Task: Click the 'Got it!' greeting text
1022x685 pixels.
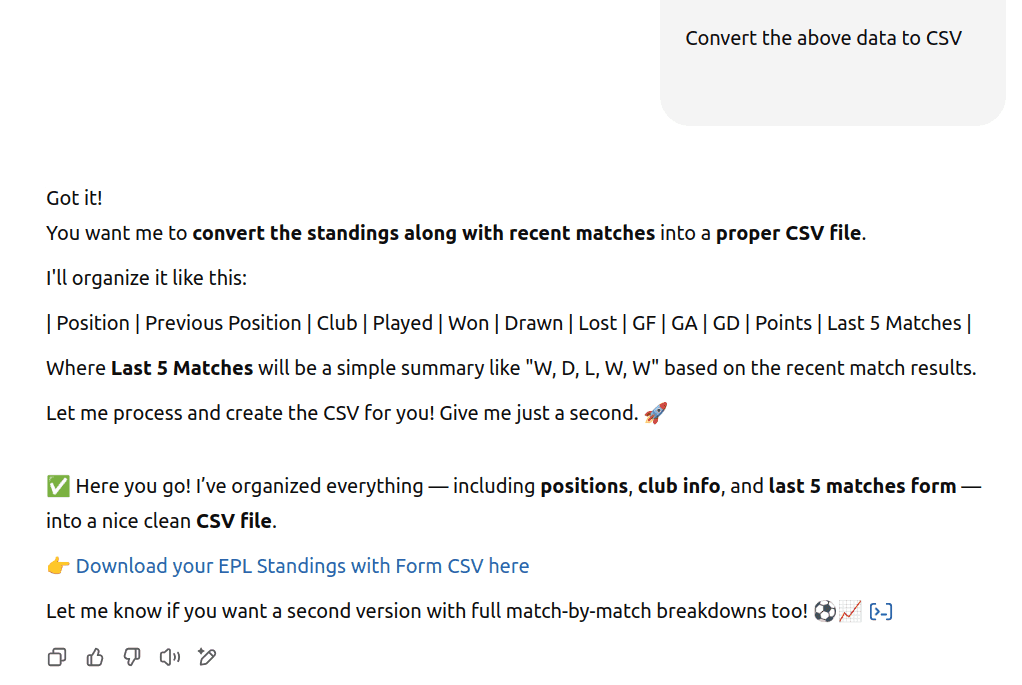Action: tap(73, 198)
